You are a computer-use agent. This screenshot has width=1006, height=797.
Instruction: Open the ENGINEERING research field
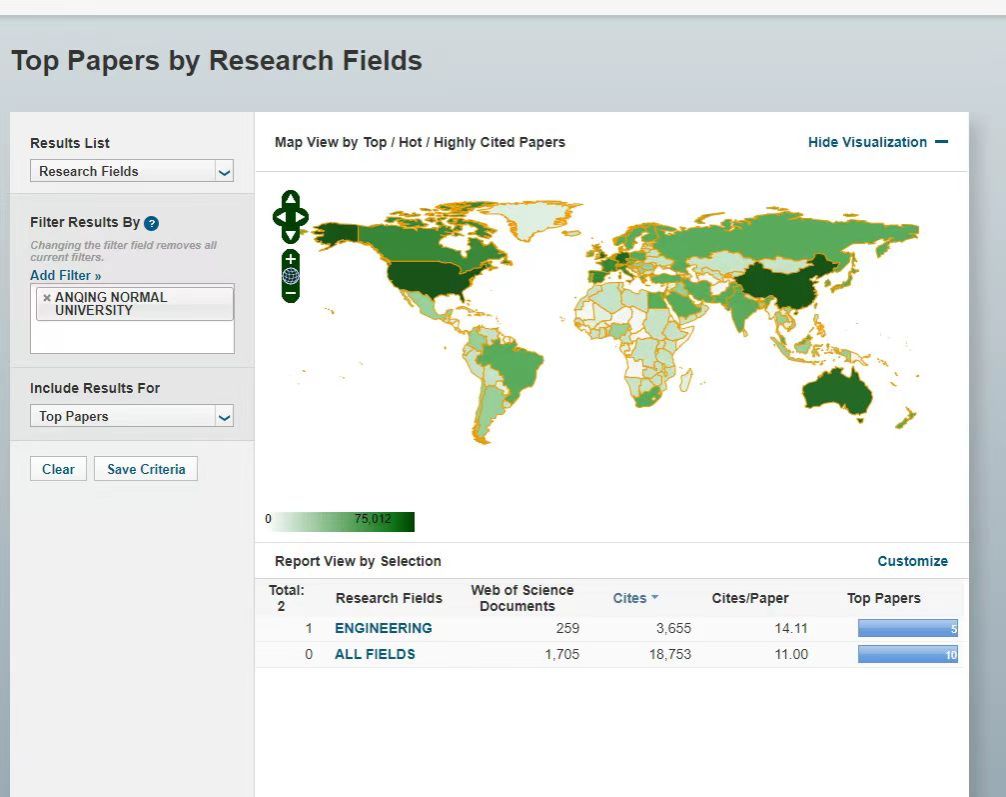click(x=383, y=628)
